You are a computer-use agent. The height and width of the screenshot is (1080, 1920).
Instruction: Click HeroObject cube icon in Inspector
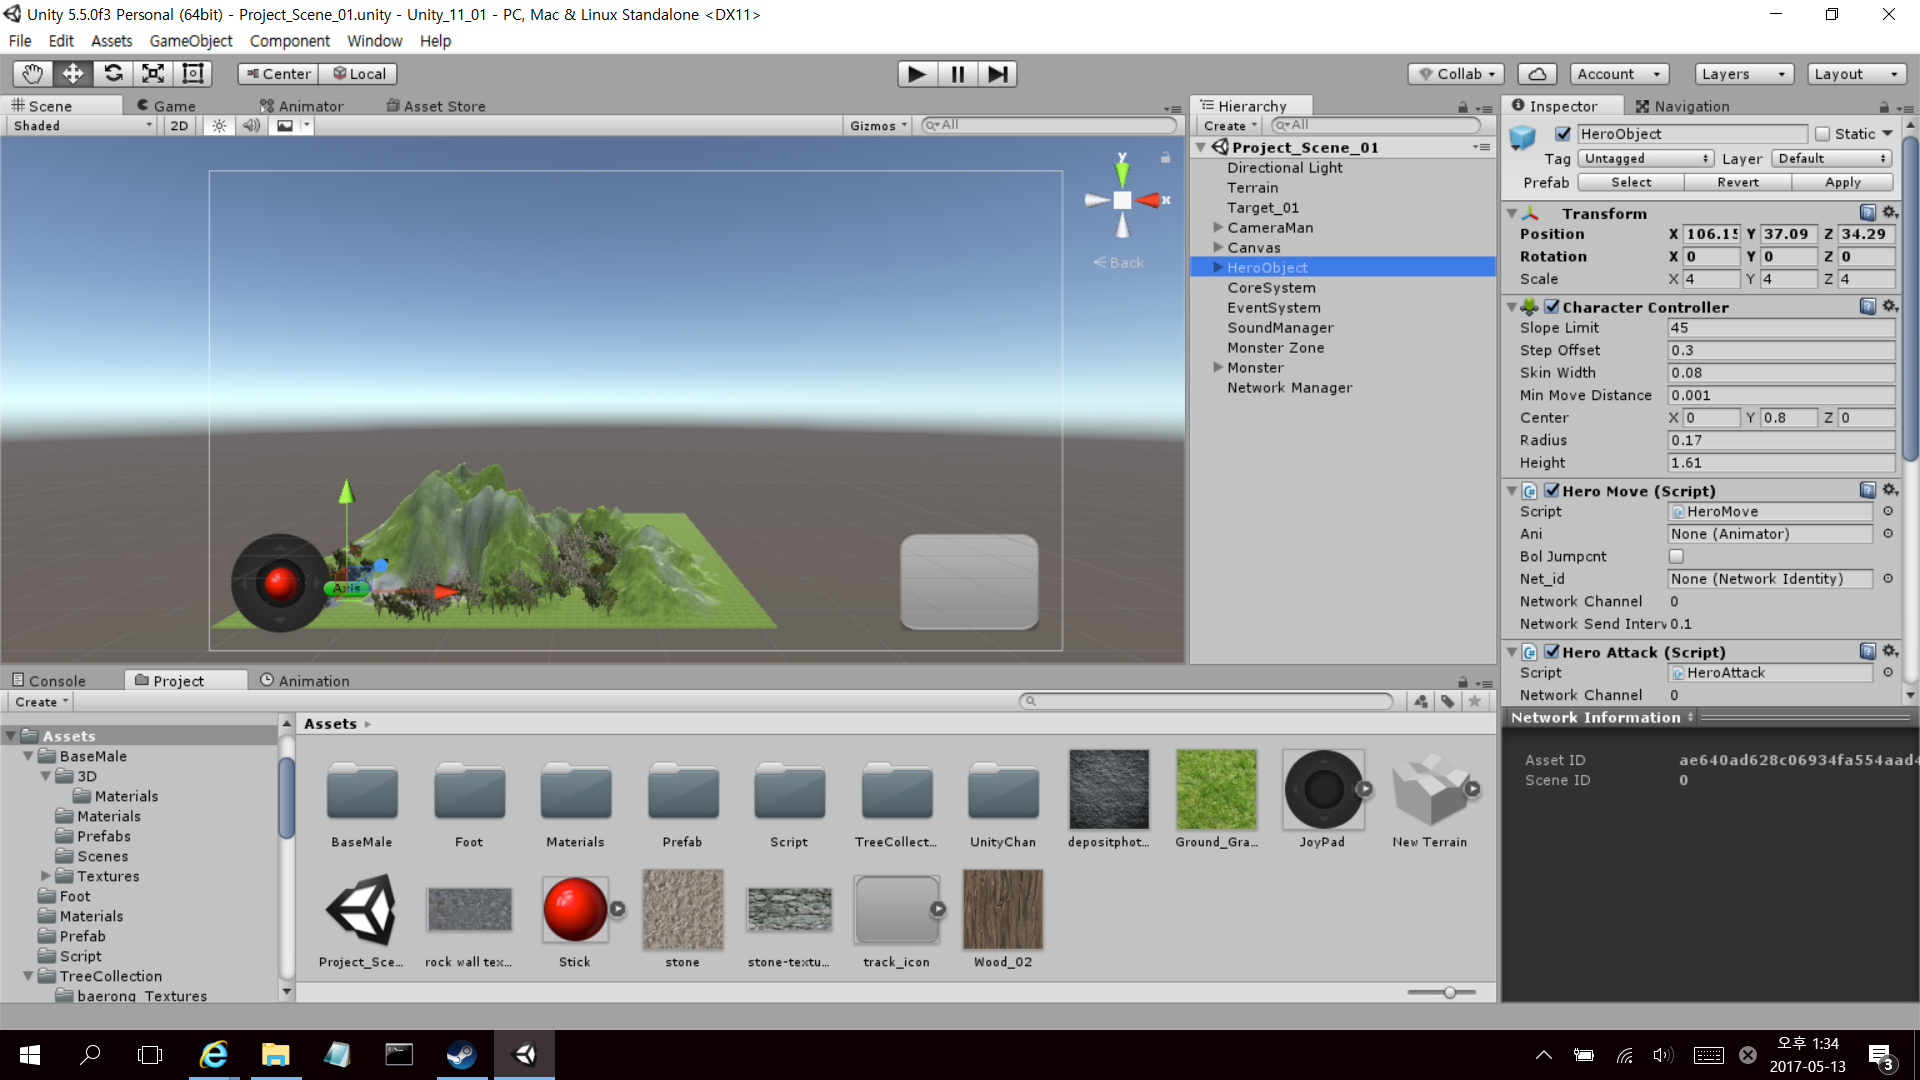tap(1522, 138)
